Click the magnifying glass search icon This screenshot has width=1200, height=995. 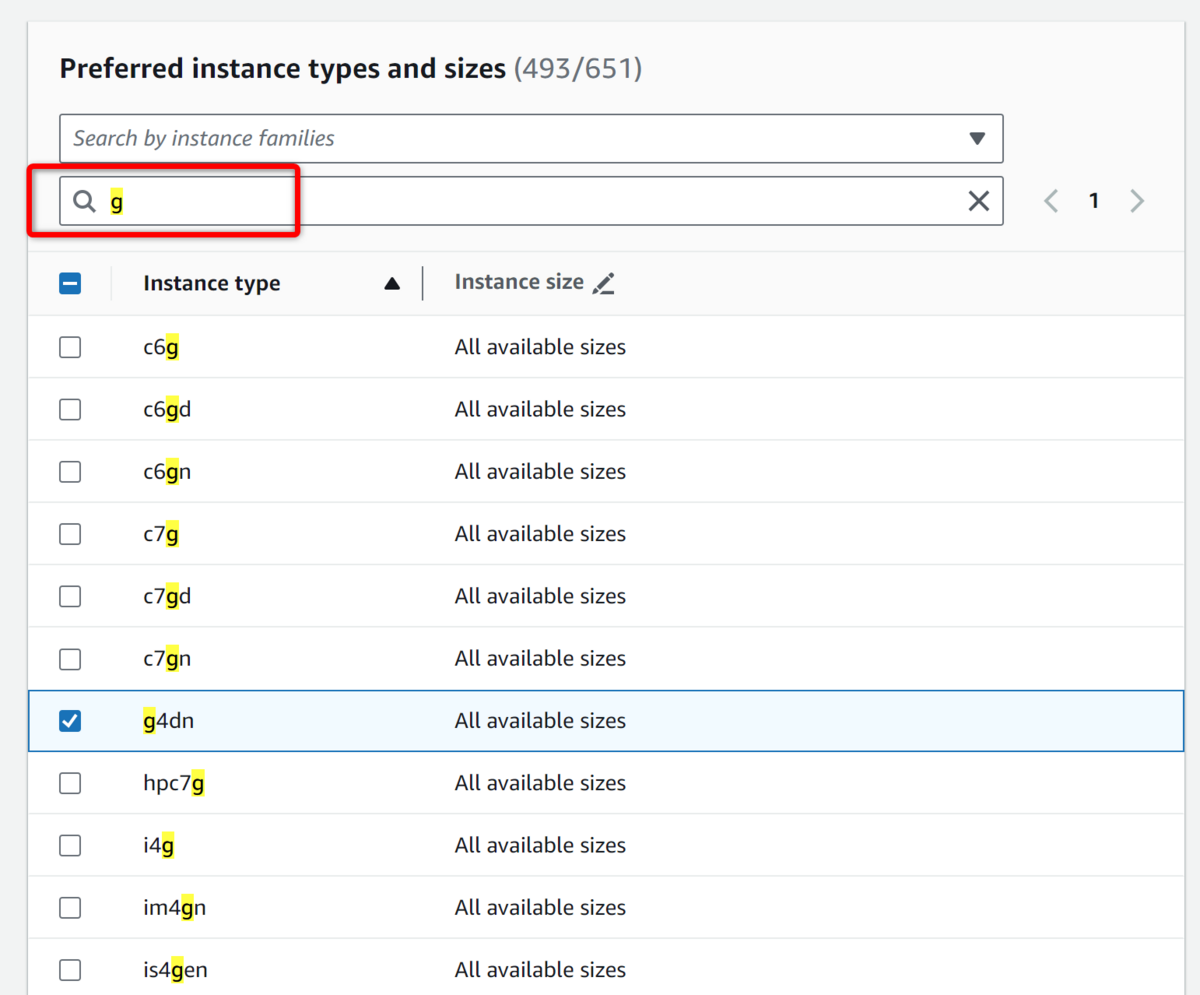click(84, 201)
